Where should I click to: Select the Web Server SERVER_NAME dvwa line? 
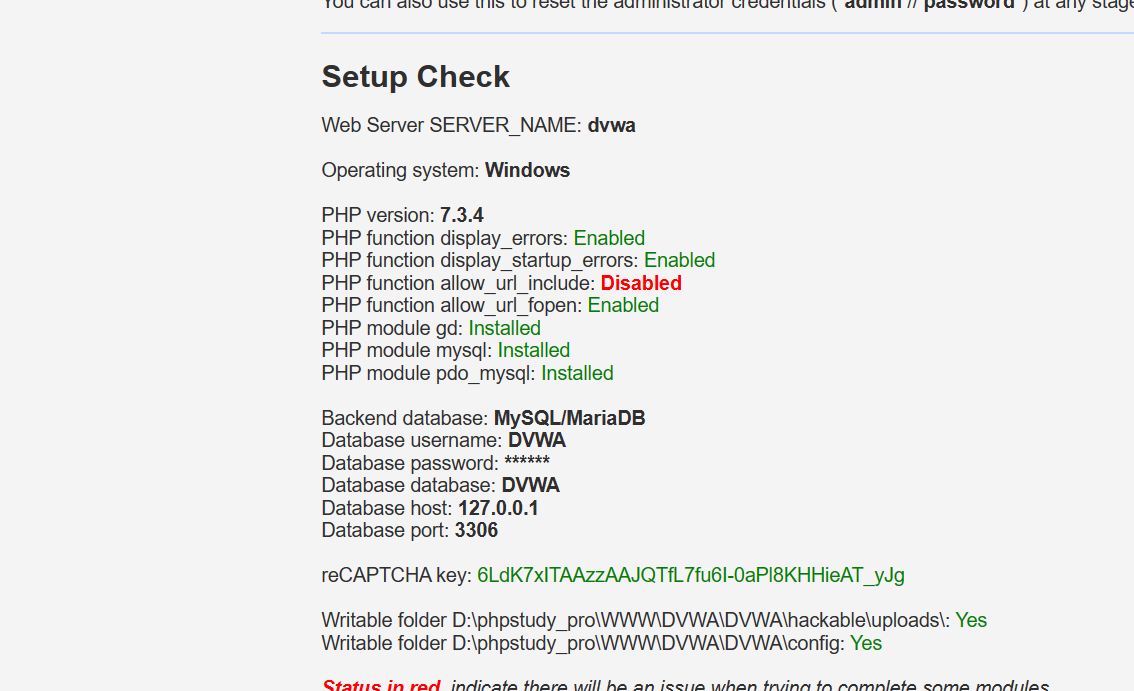479,125
